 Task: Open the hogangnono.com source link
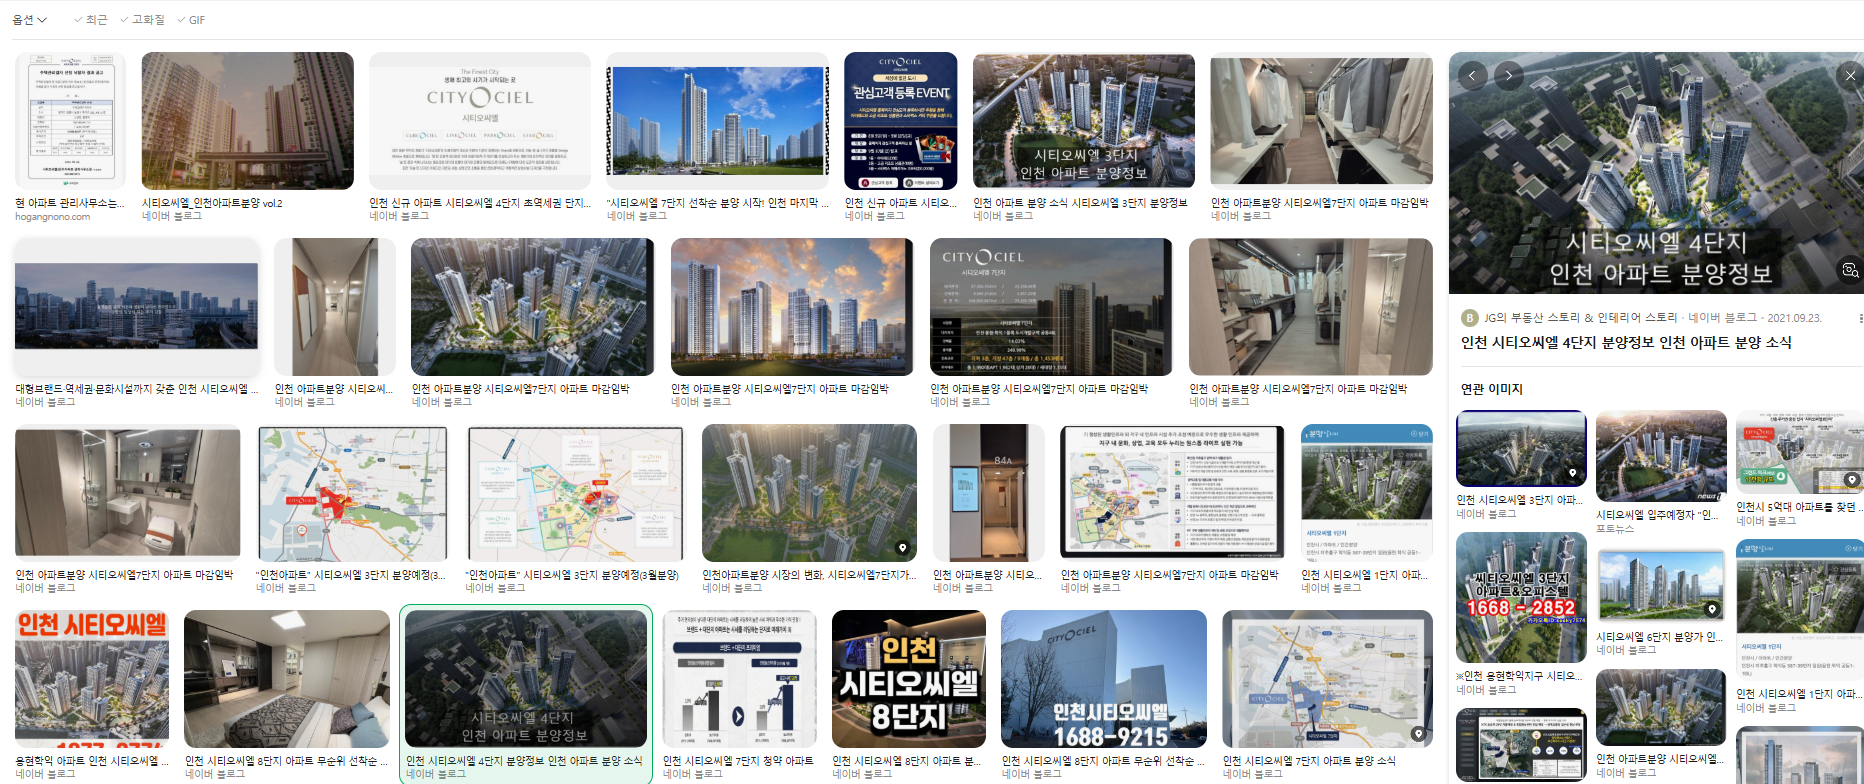tap(52, 217)
